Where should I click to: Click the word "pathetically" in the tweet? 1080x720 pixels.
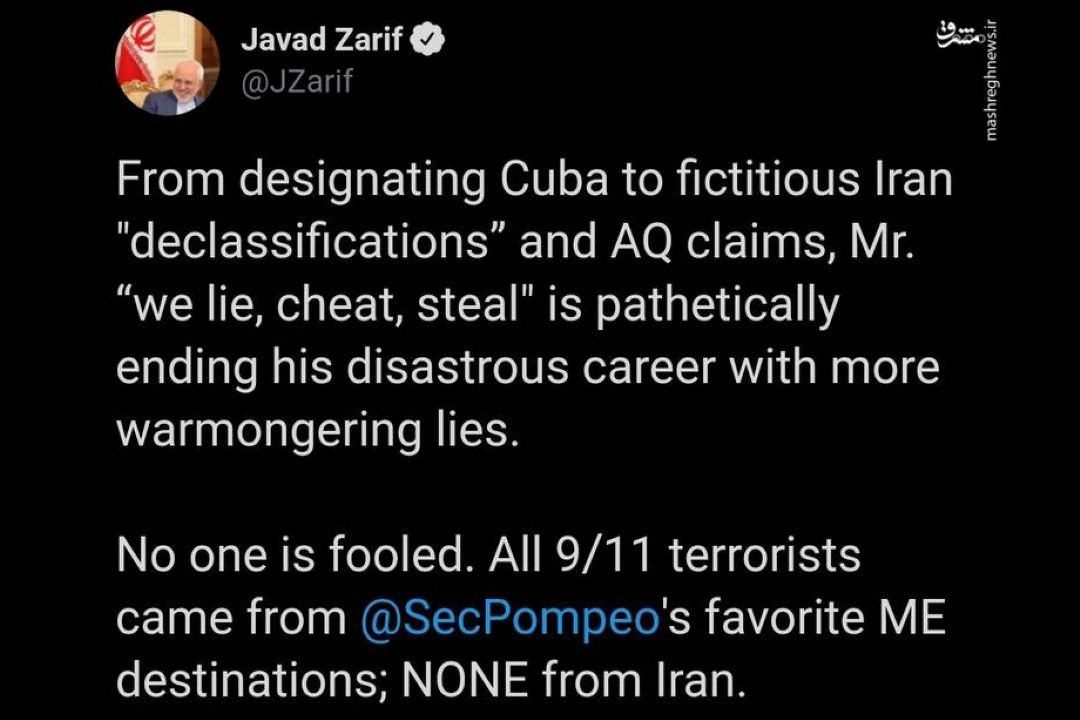(716, 305)
